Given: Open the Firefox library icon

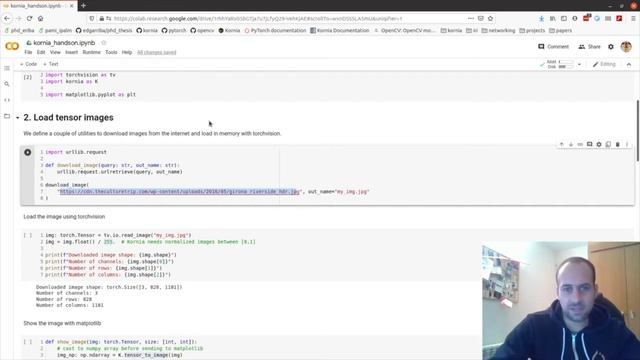Looking at the screenshot, I should point(552,18).
